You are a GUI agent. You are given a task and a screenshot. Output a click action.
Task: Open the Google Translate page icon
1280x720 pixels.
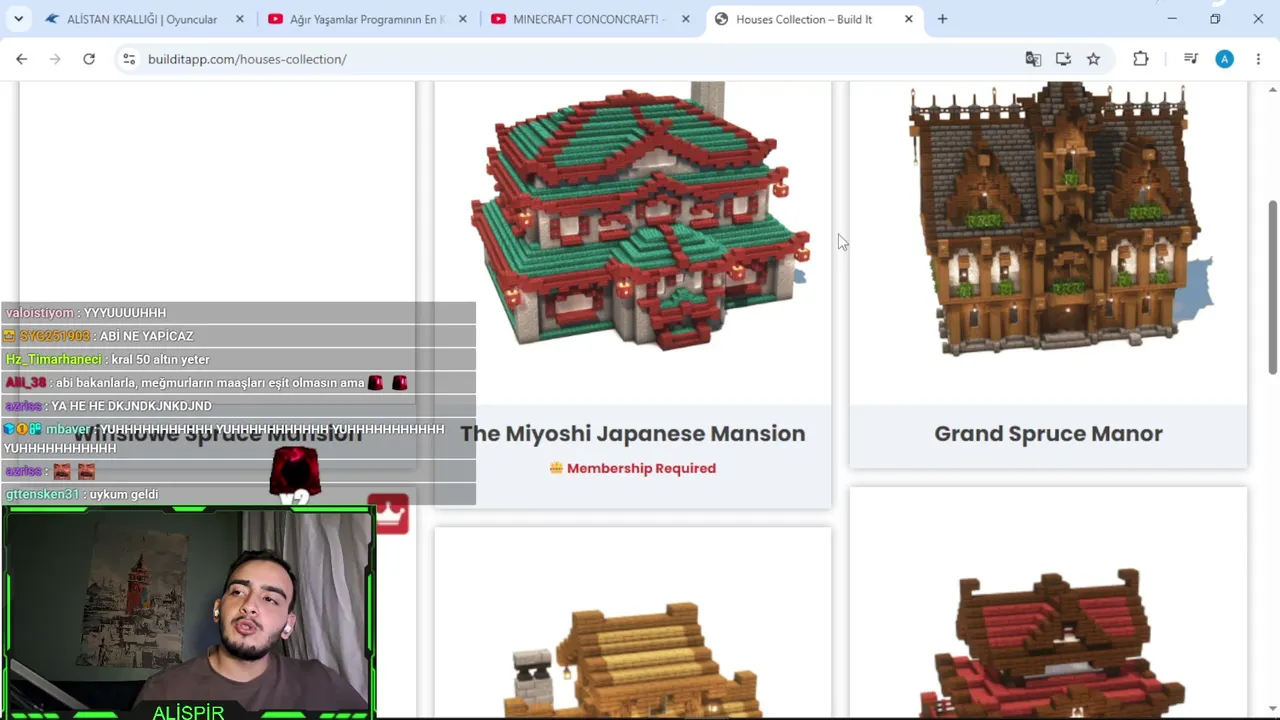[1033, 59]
